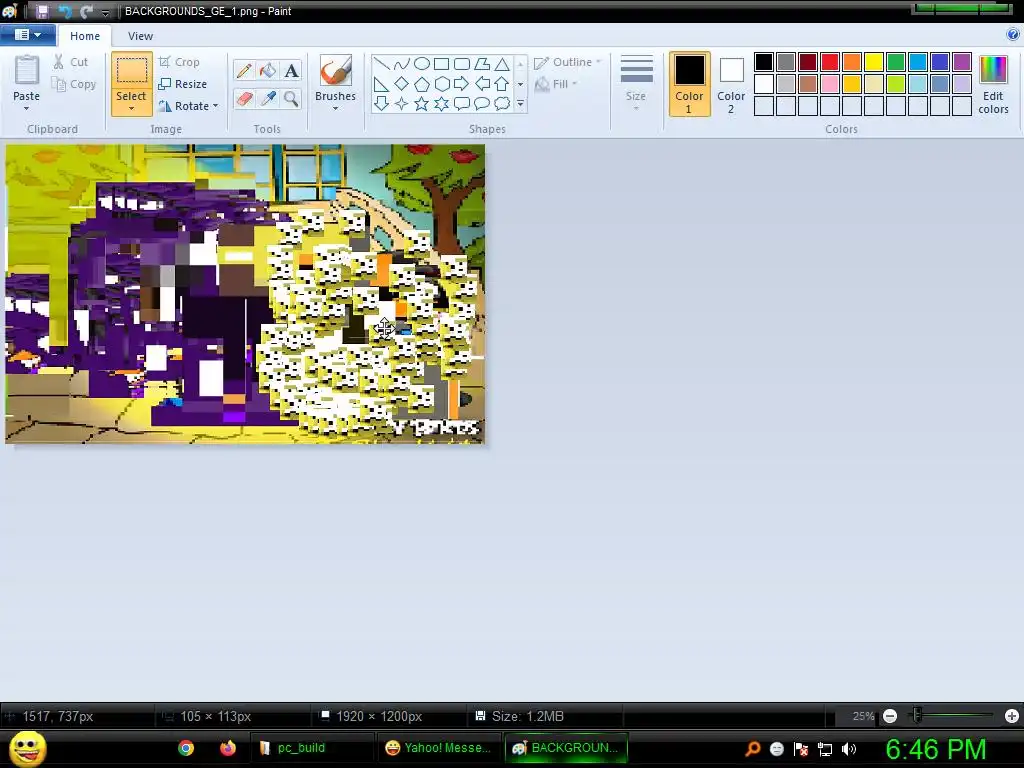The width and height of the screenshot is (1024, 768).
Task: Choose the Right arrow shape
Action: tap(462, 84)
